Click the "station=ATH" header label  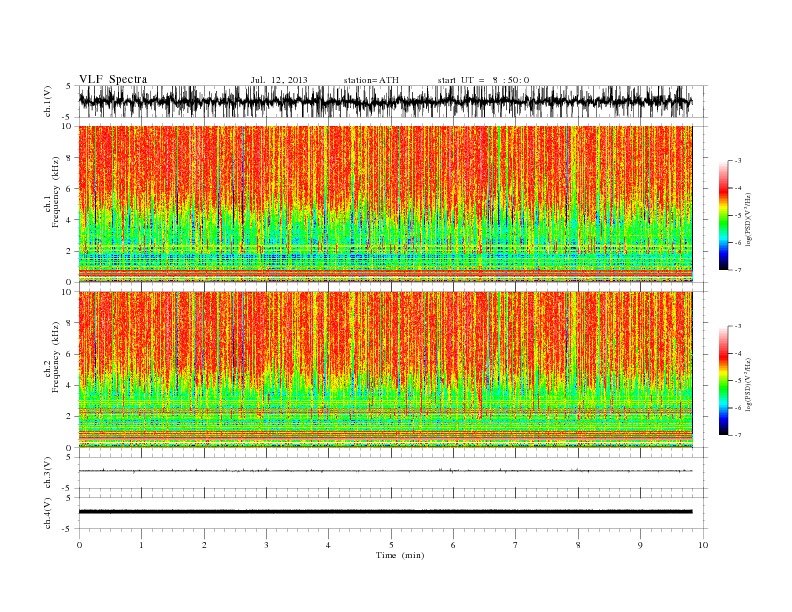pos(371,80)
